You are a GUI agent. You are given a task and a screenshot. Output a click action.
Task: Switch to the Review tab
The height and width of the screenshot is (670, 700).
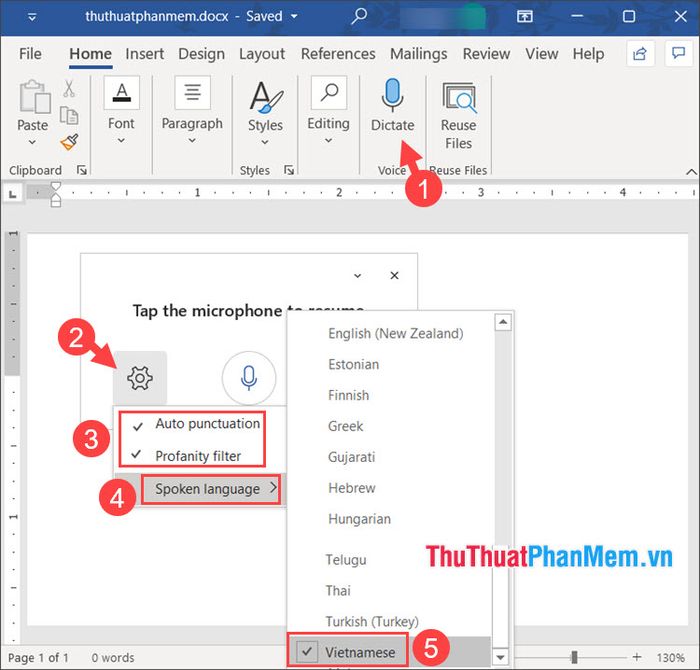click(x=486, y=54)
